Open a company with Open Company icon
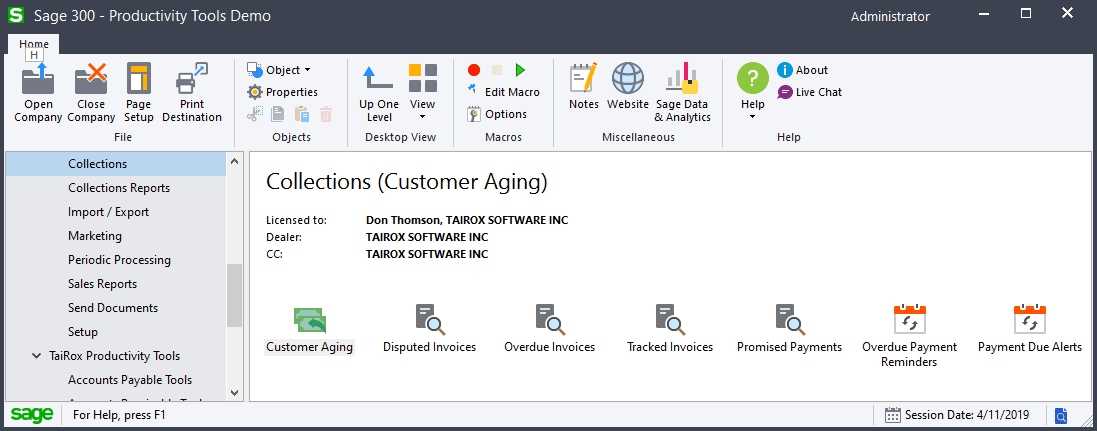 (x=38, y=92)
